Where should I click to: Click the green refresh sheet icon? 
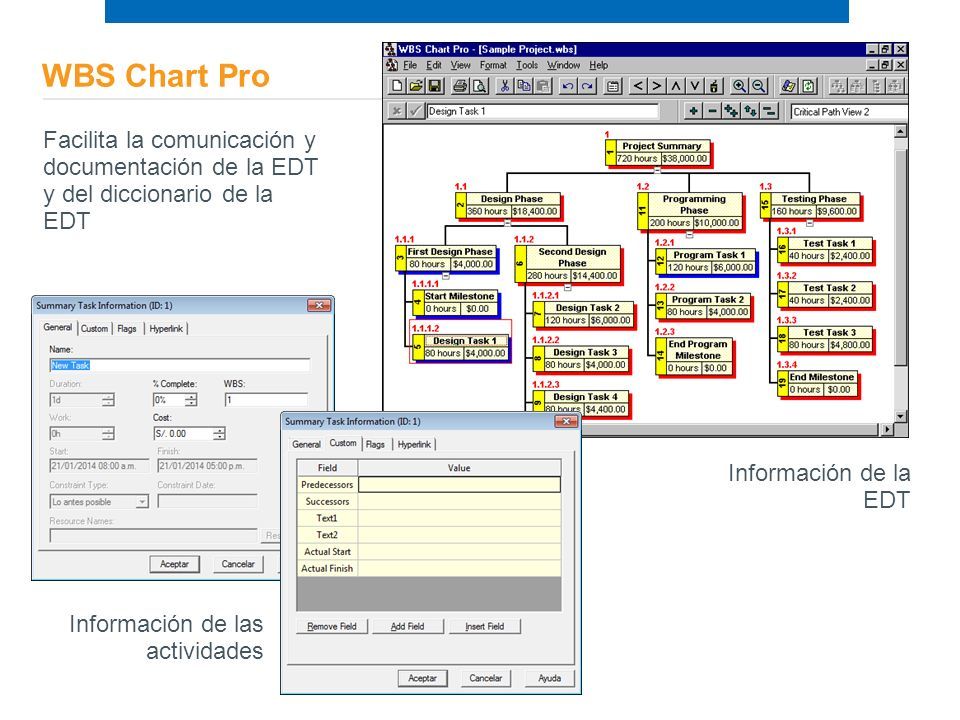(808, 86)
